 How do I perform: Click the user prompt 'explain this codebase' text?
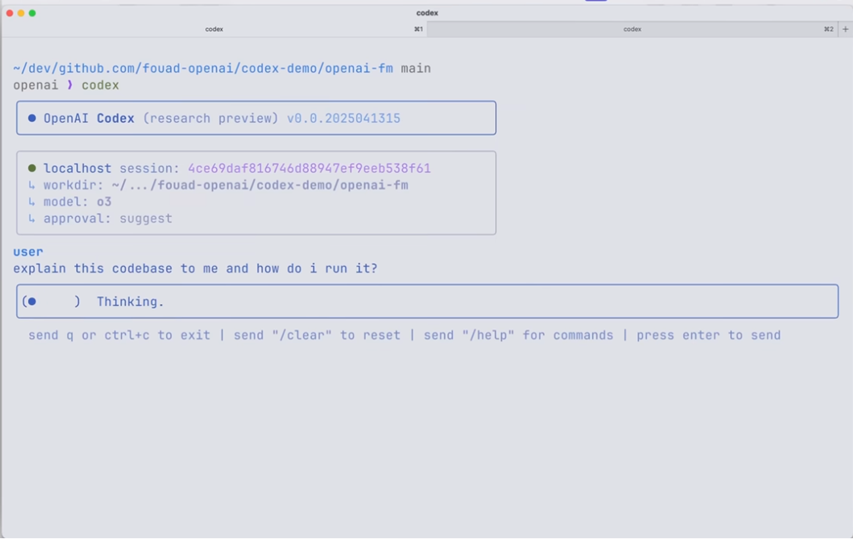[195, 269]
